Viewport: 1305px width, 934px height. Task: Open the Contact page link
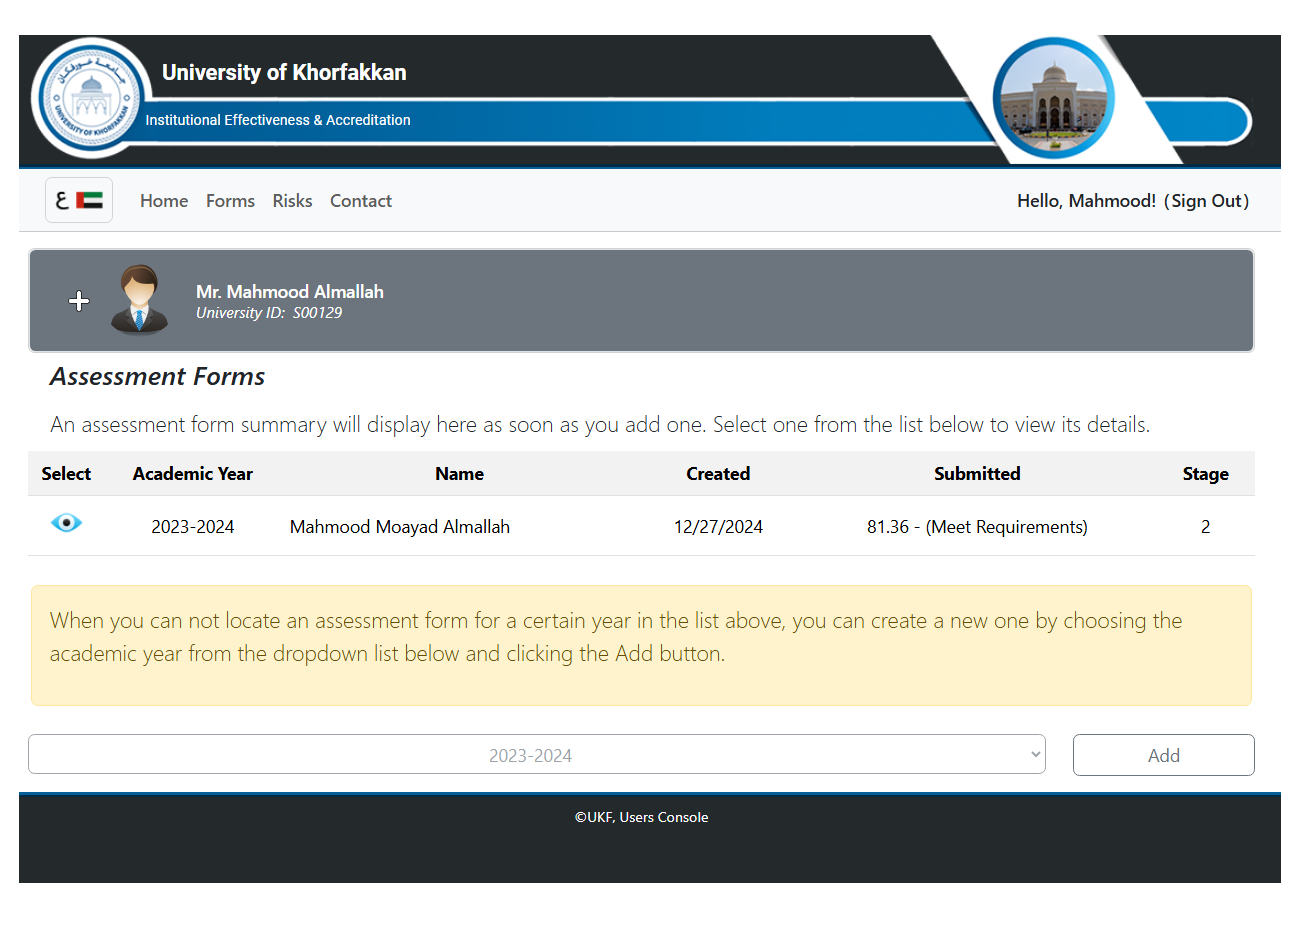(x=361, y=201)
